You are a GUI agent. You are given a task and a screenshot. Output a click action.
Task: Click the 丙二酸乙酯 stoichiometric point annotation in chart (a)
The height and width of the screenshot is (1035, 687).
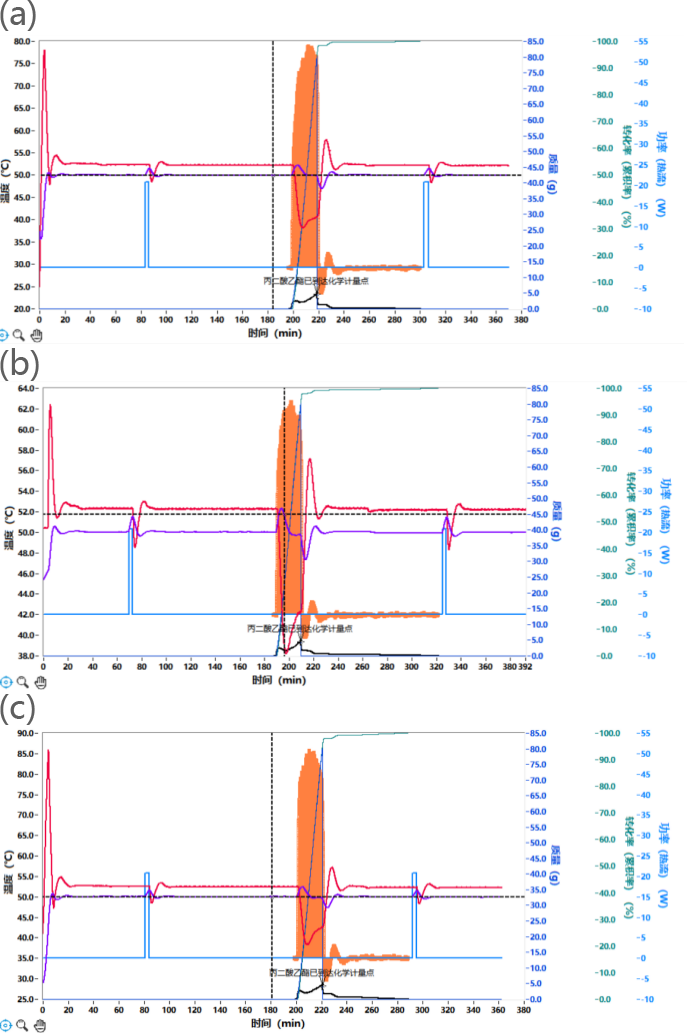[x=316, y=281]
